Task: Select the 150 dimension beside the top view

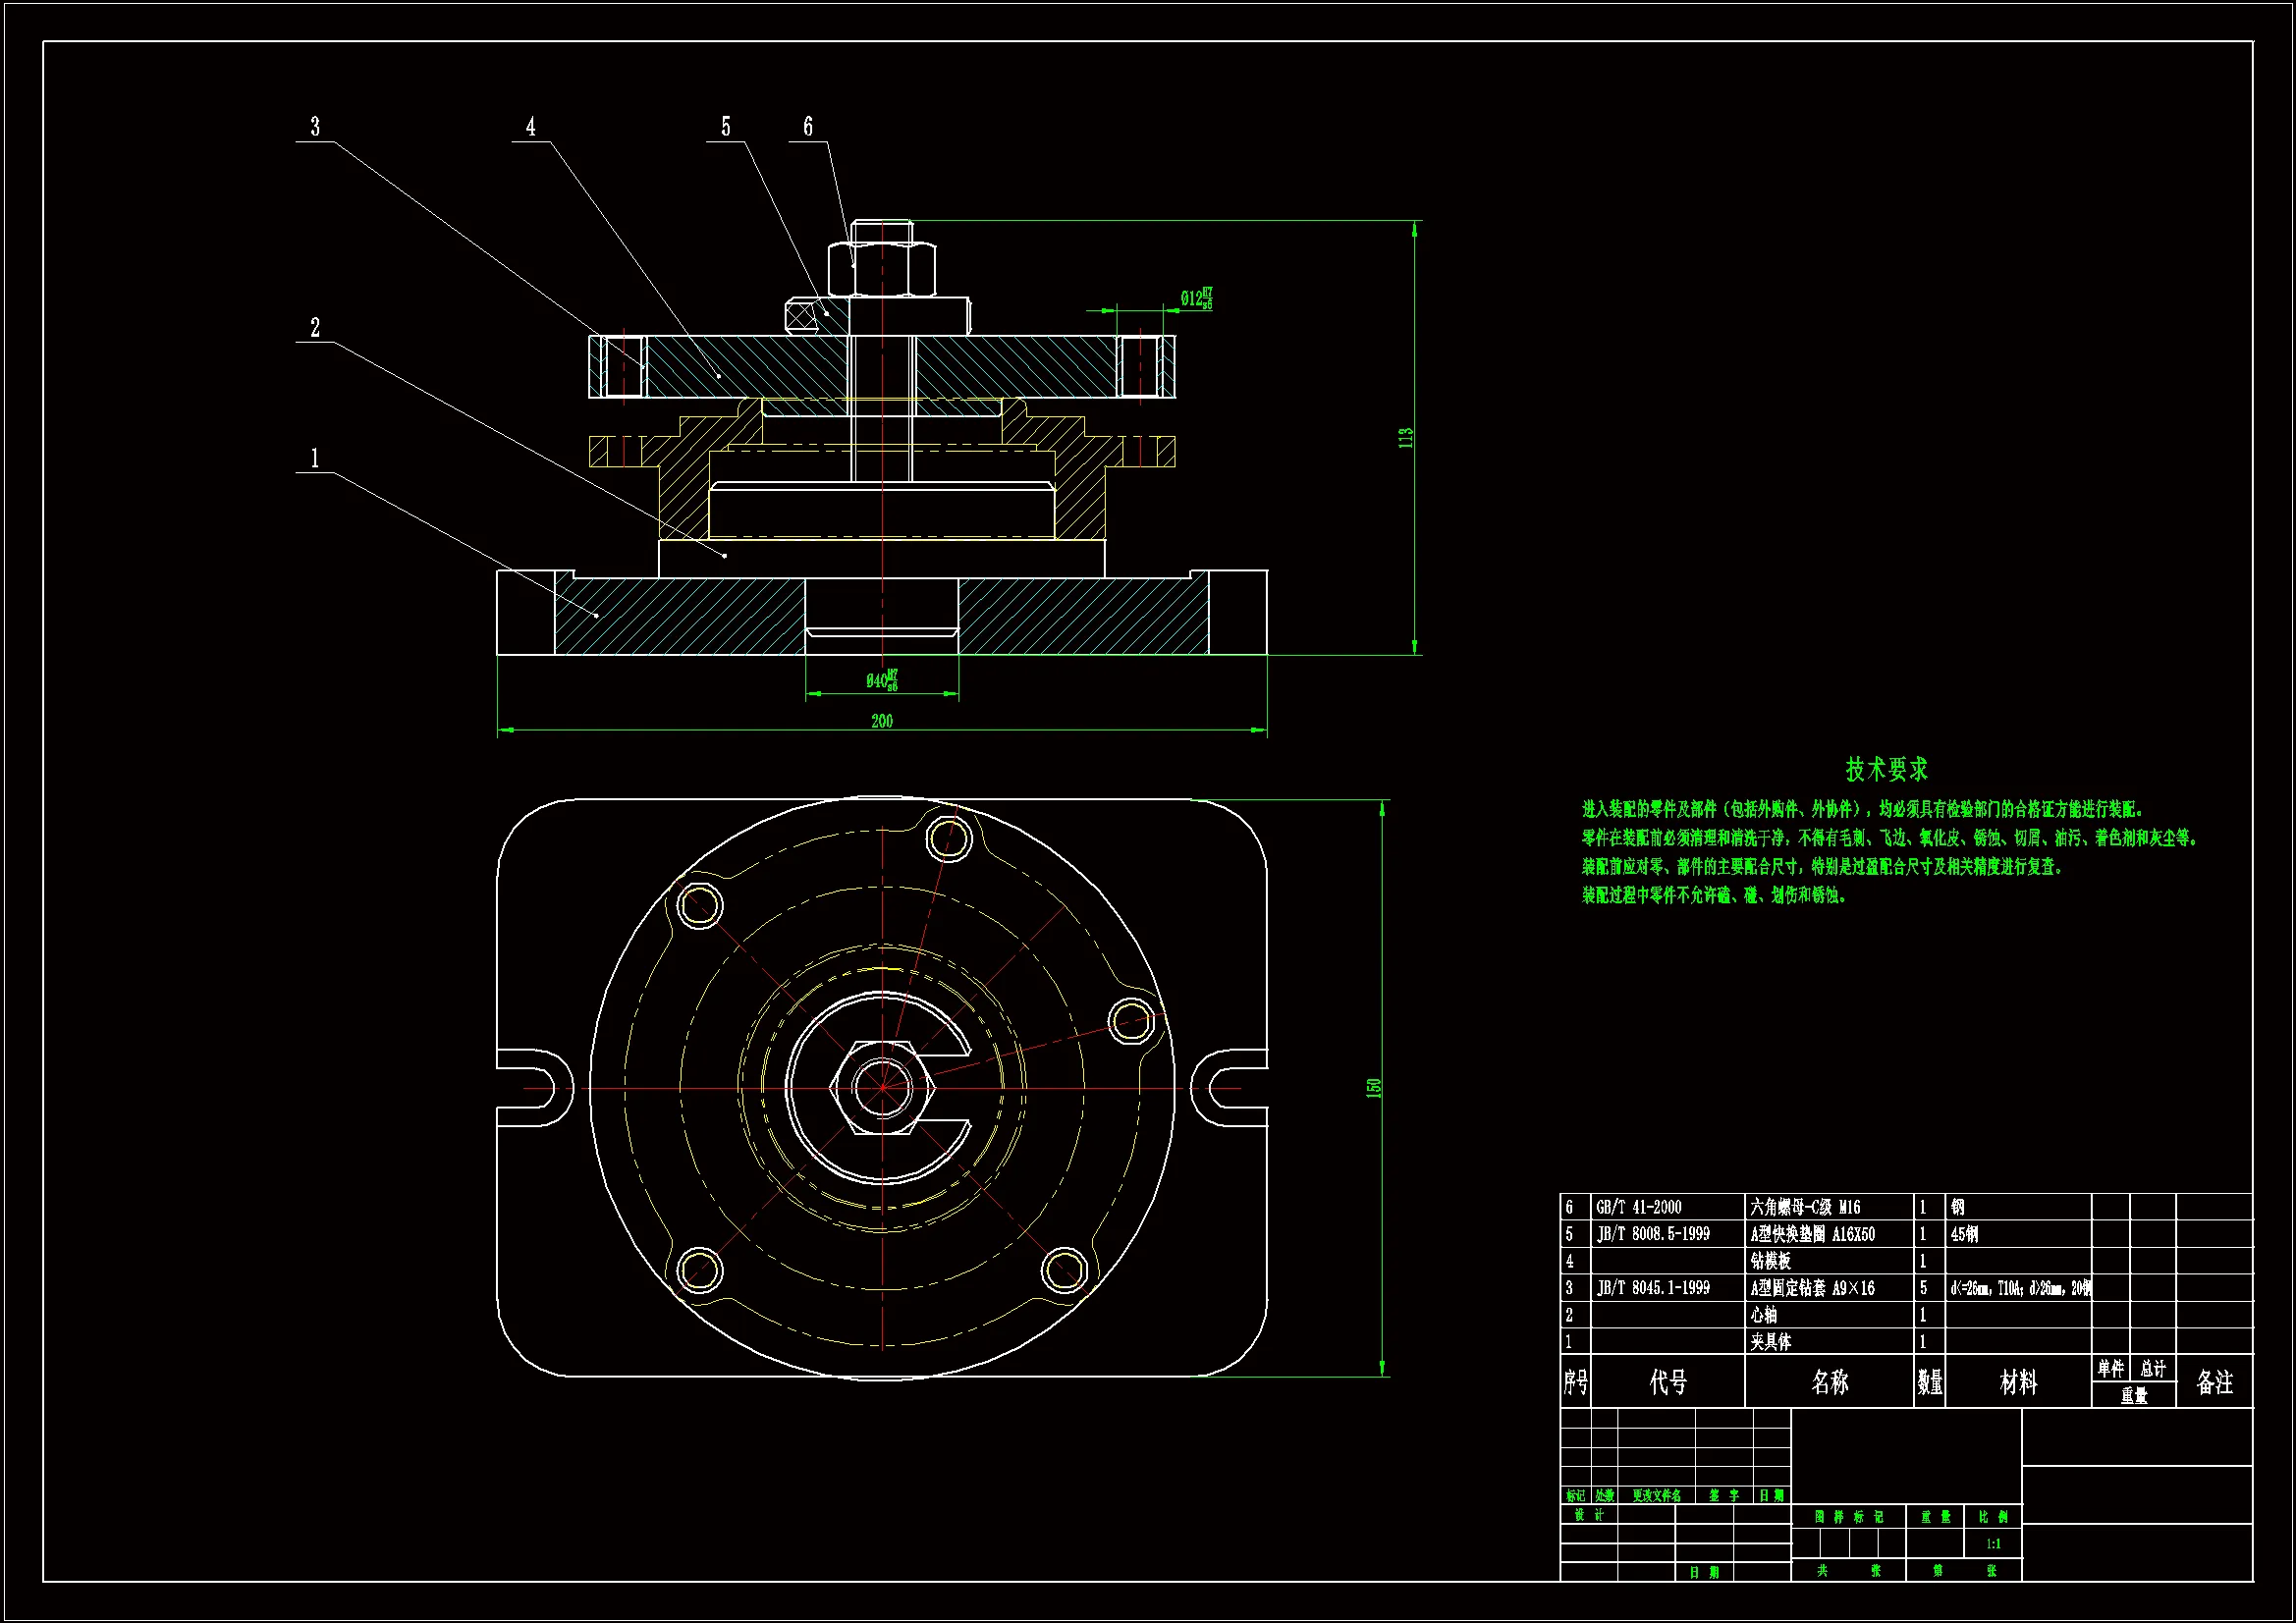Action: coord(1374,1088)
